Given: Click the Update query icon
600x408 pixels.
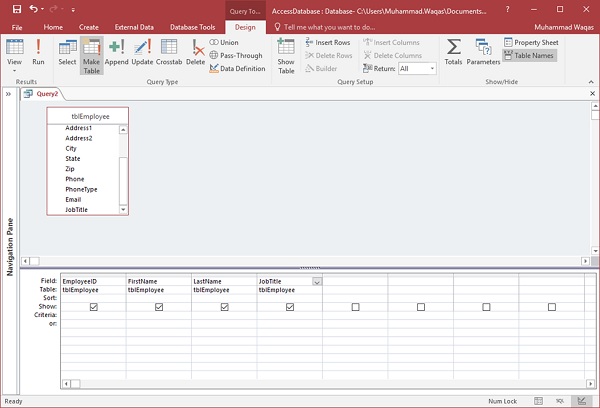Looking at the screenshot, I should click(142, 51).
